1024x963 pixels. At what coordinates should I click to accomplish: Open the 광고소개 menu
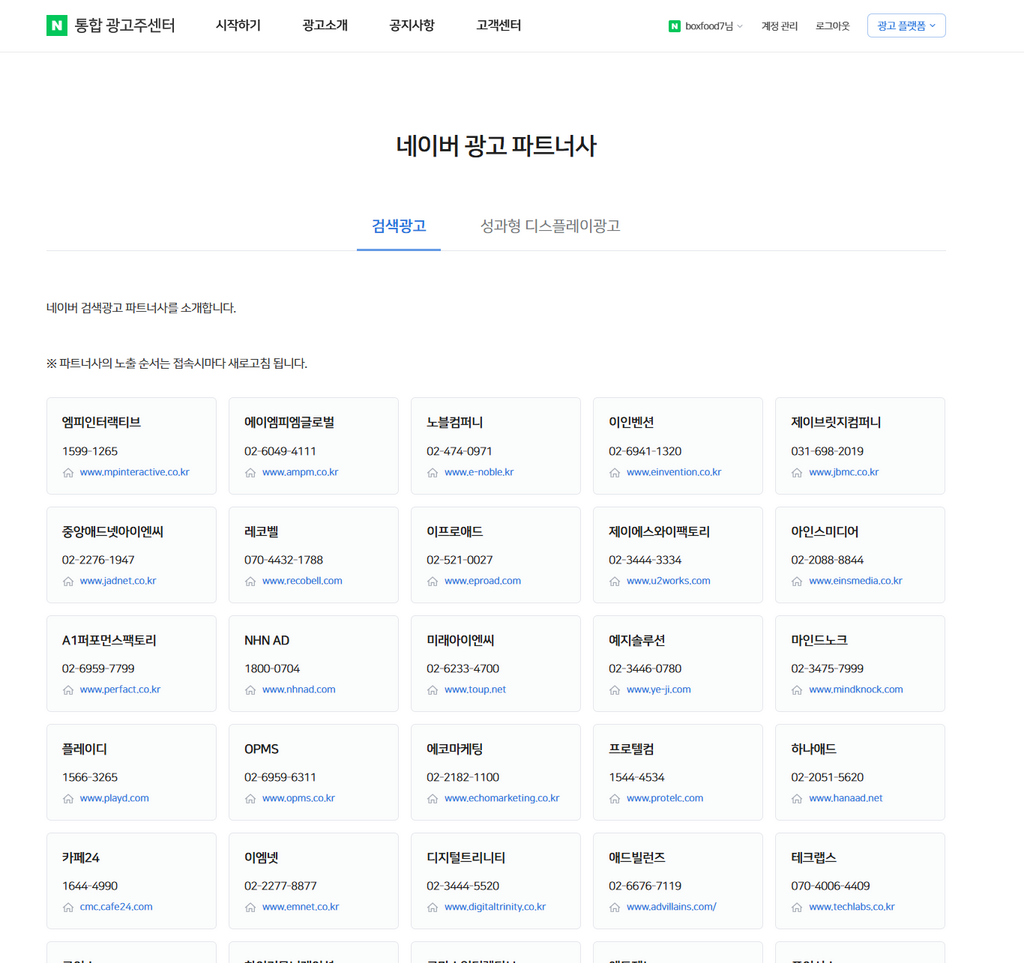(325, 25)
